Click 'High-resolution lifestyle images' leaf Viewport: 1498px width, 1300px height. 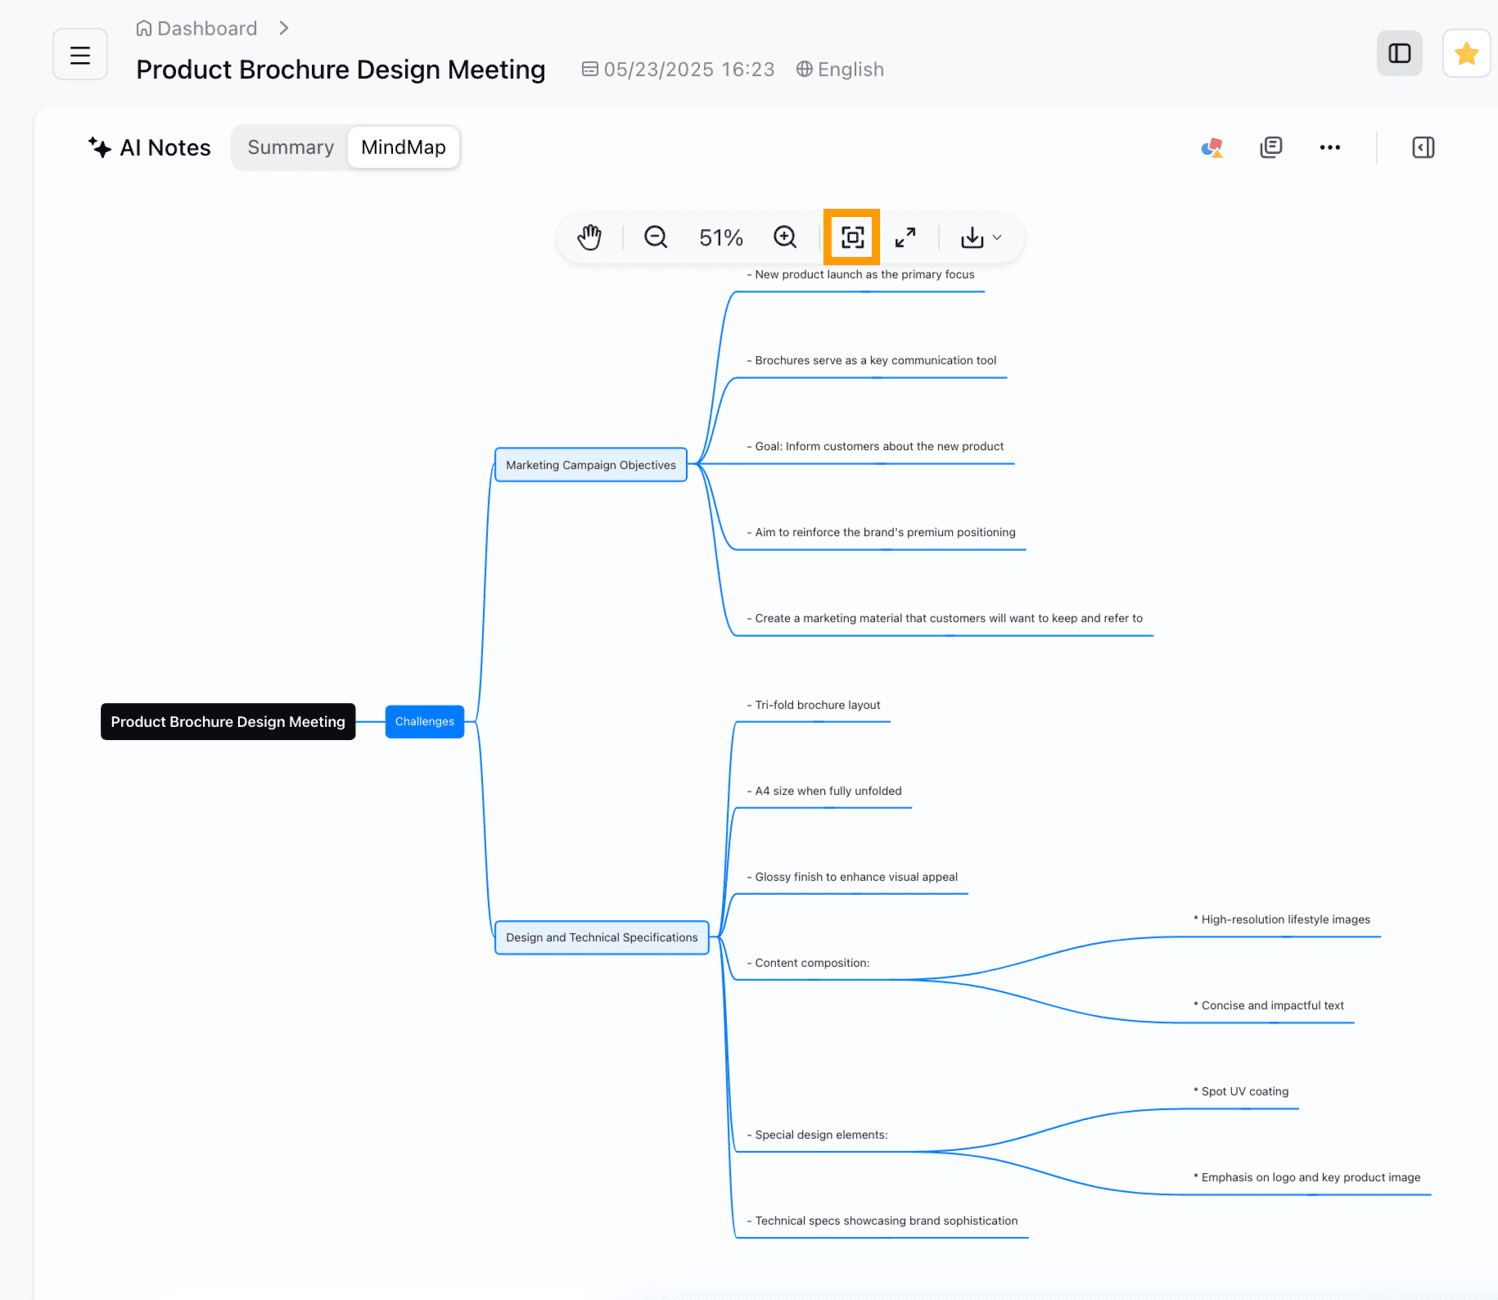1282,920
